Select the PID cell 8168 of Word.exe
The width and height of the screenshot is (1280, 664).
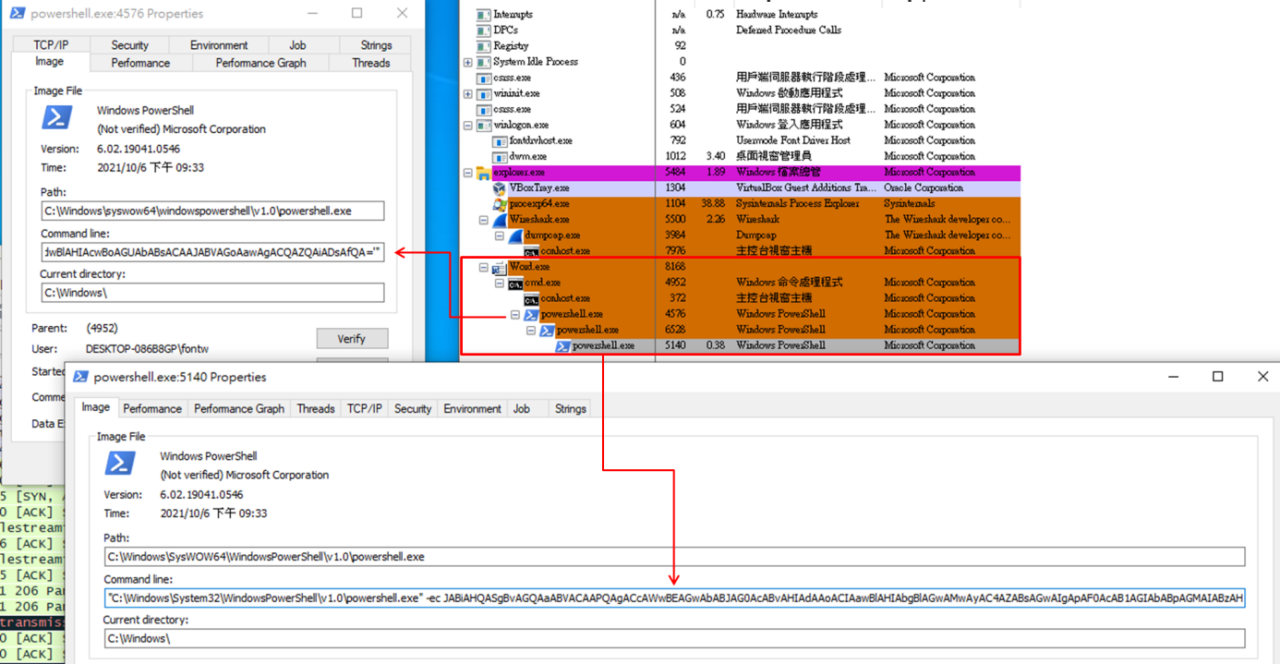[677, 267]
